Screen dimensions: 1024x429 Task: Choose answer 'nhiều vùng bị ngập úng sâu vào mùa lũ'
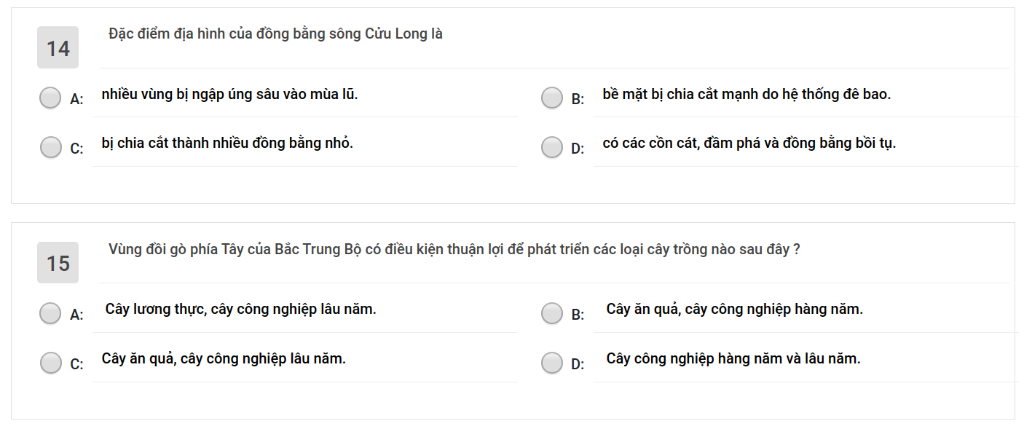(x=230, y=95)
